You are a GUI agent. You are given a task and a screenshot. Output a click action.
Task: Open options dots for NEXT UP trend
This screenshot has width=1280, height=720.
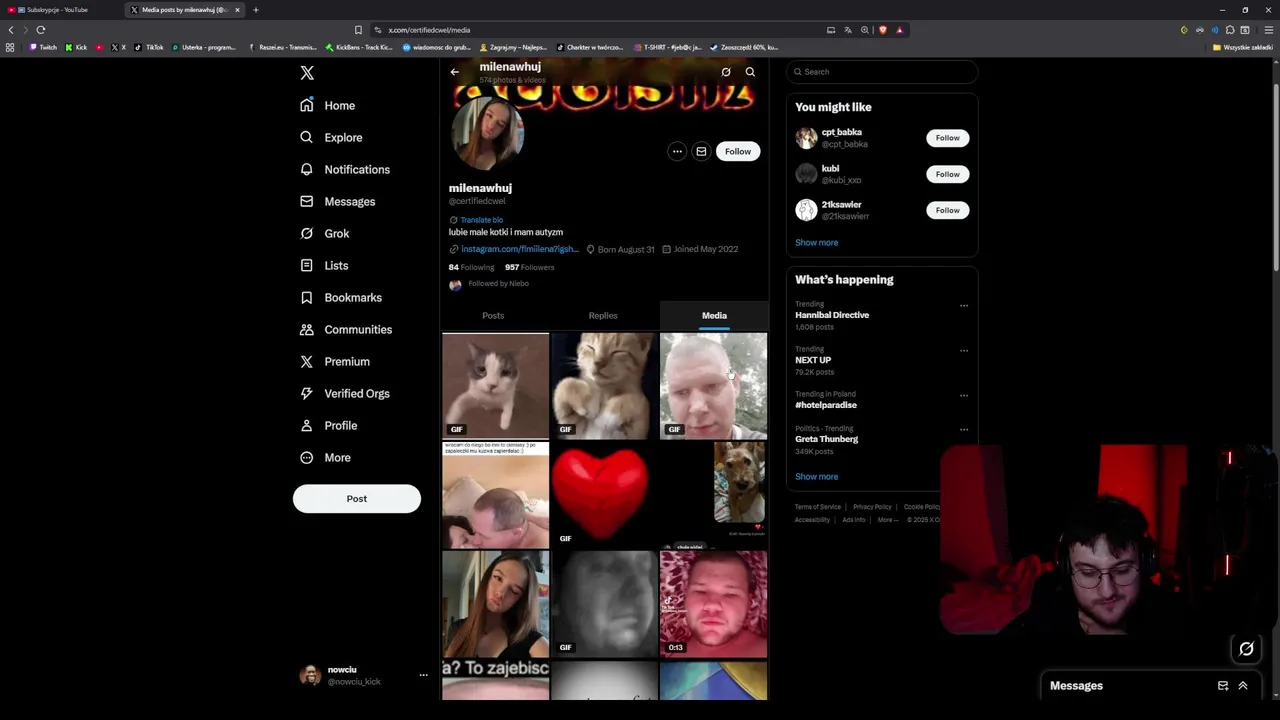[x=964, y=351]
